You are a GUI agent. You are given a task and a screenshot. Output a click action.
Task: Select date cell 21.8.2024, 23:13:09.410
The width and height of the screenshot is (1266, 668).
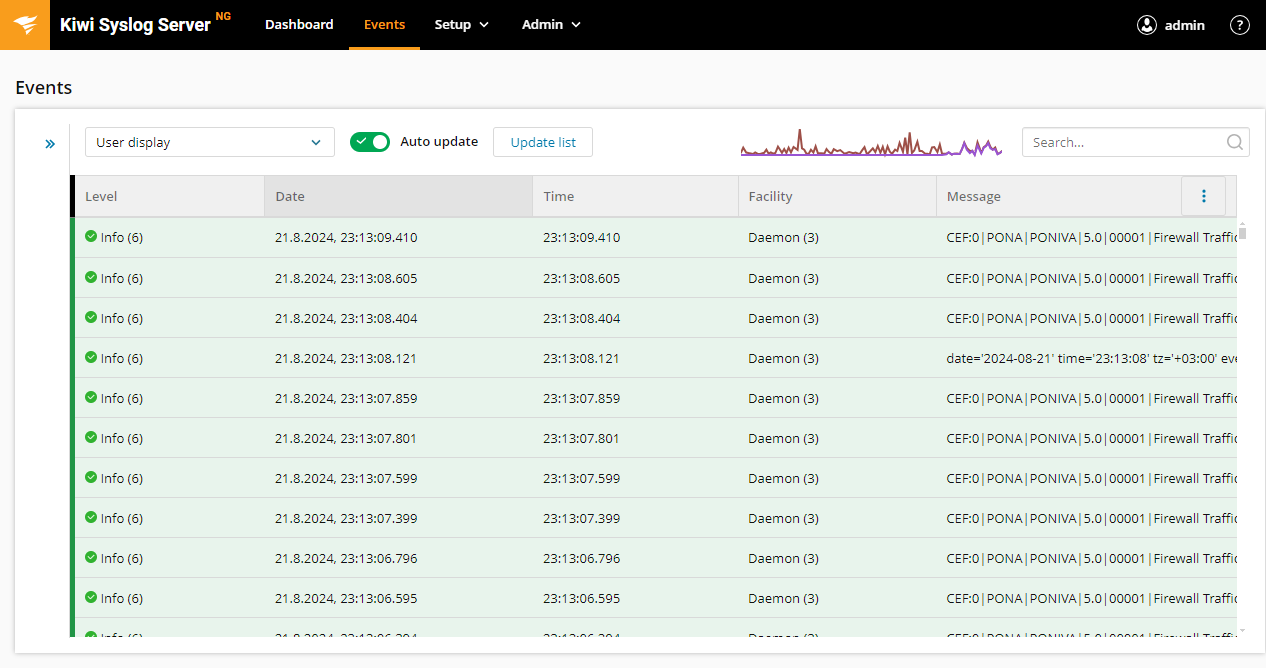point(346,238)
